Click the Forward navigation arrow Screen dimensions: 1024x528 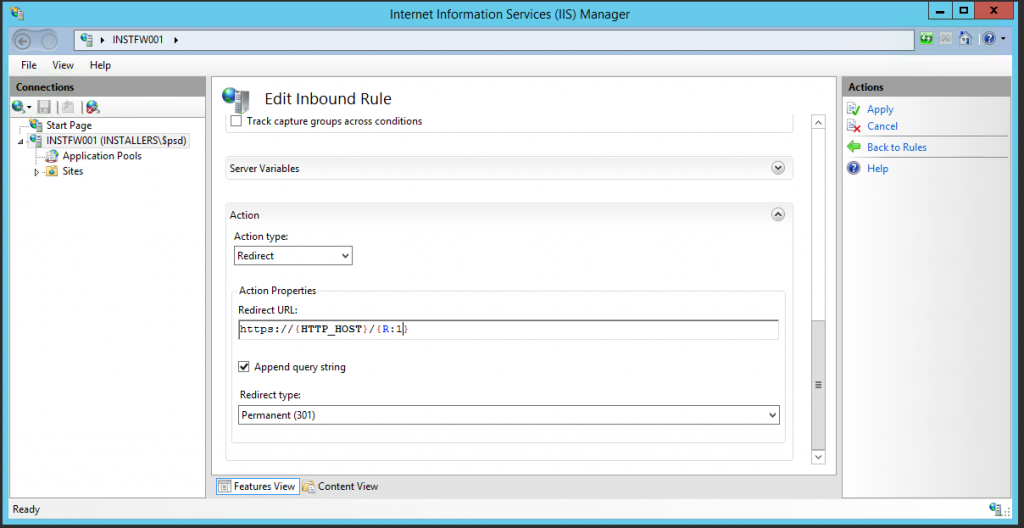(x=49, y=41)
